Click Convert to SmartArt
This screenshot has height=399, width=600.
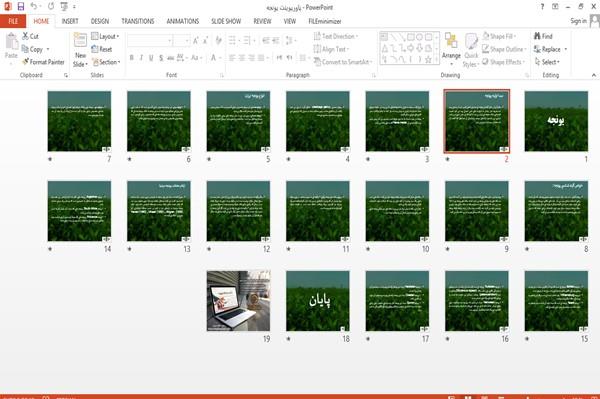tap(342, 62)
